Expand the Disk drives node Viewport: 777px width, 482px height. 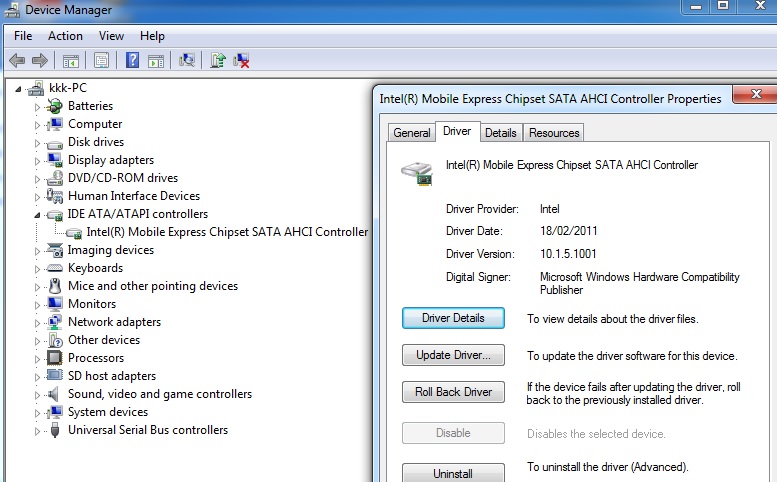click(x=37, y=143)
